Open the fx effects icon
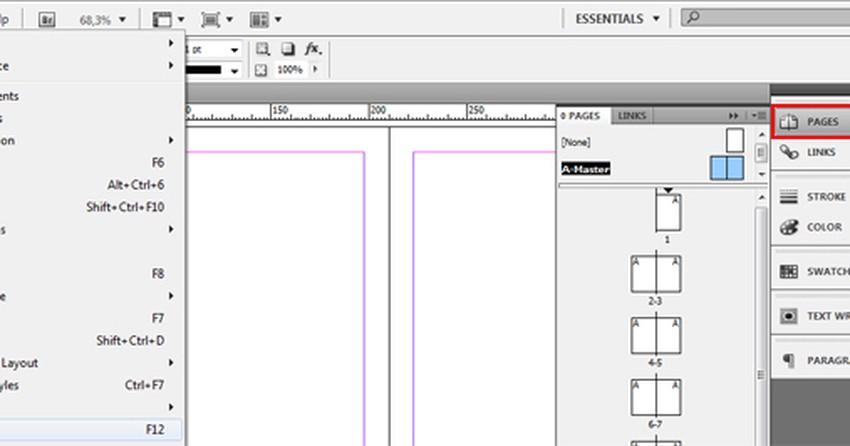 pyautogui.click(x=312, y=49)
